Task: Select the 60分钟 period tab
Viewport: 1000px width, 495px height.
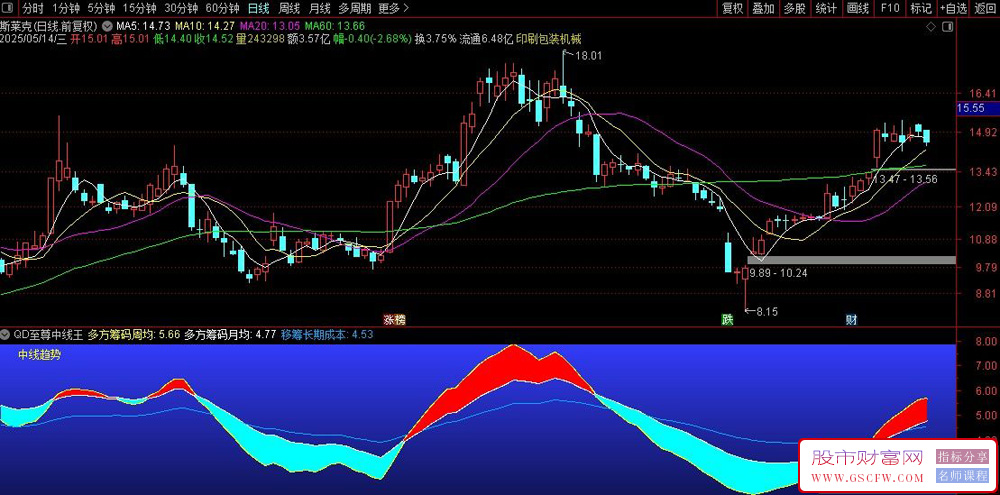Action: point(223,8)
